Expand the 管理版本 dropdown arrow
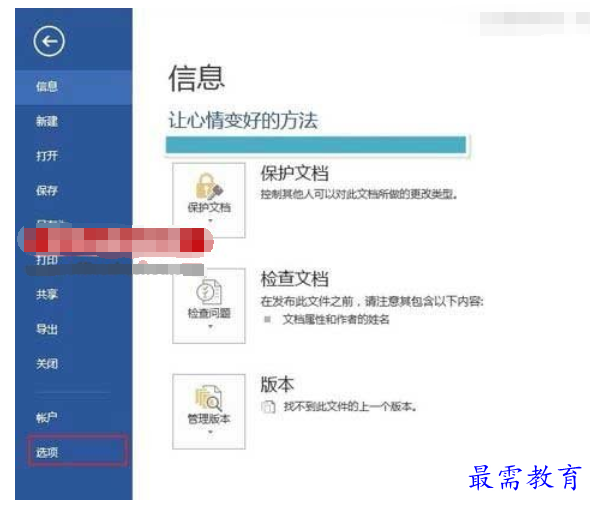This screenshot has width=590, height=509. click(210, 432)
